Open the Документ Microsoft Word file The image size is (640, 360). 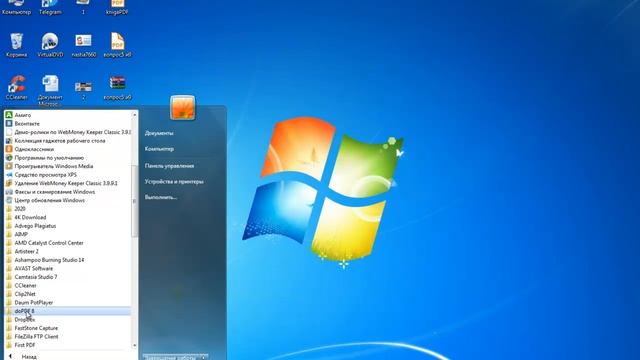coord(50,90)
